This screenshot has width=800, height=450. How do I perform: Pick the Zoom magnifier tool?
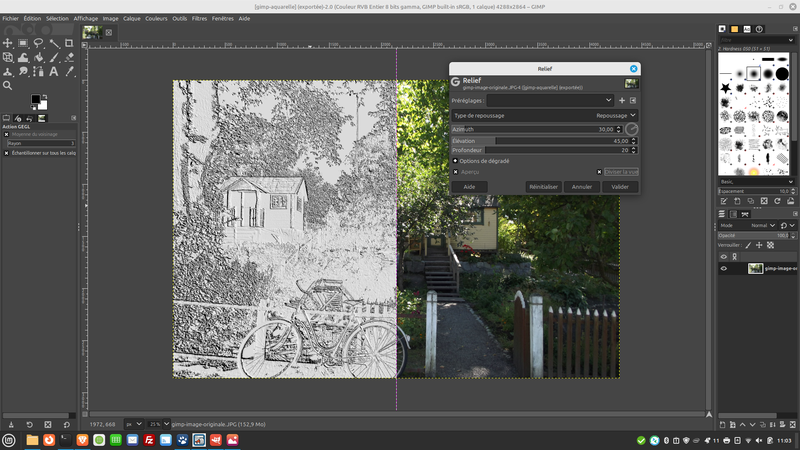coord(8,85)
